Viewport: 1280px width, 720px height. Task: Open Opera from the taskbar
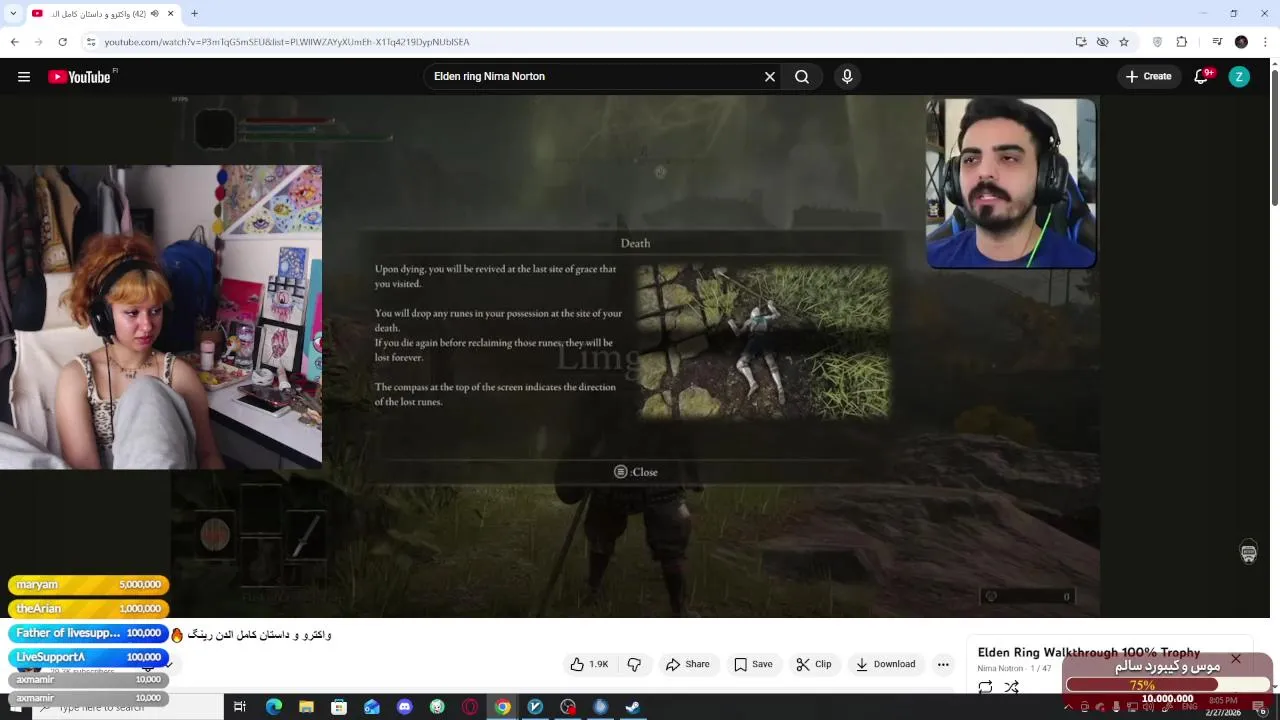(x=470, y=707)
